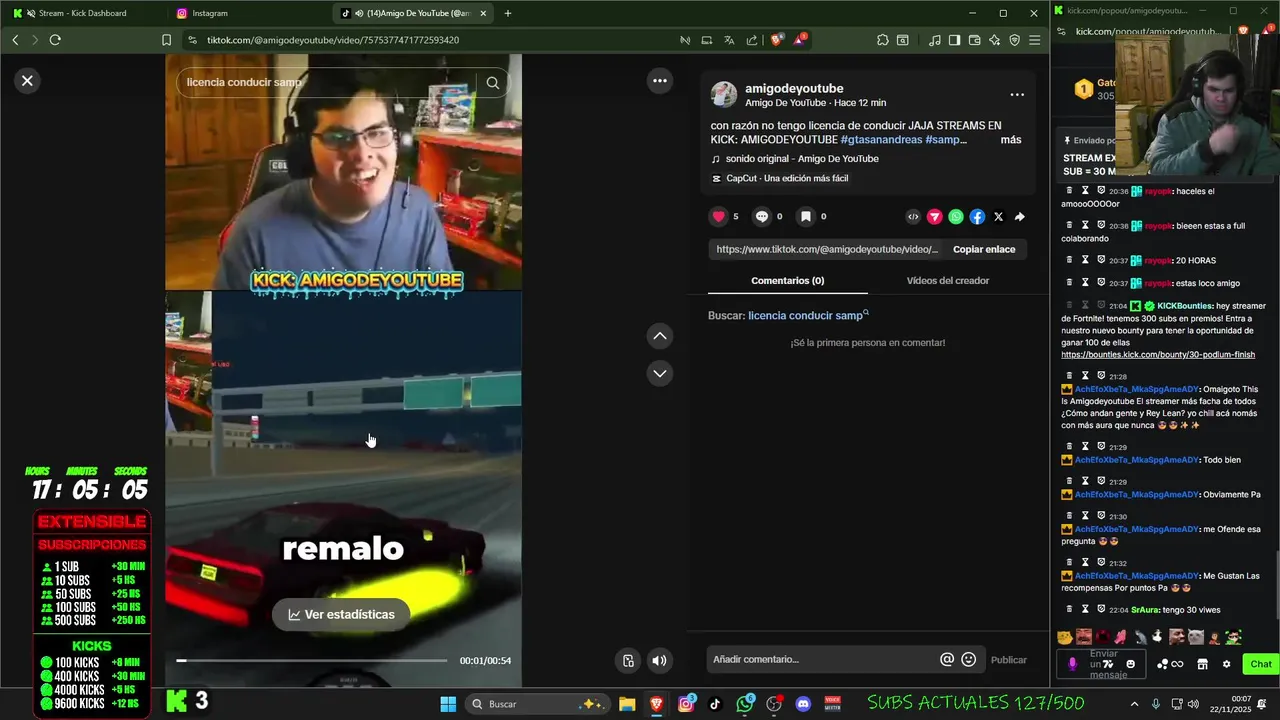1280x720 pixels.
Task: Open bounties.kick.com link in Kick chat
Action: click(x=1158, y=354)
